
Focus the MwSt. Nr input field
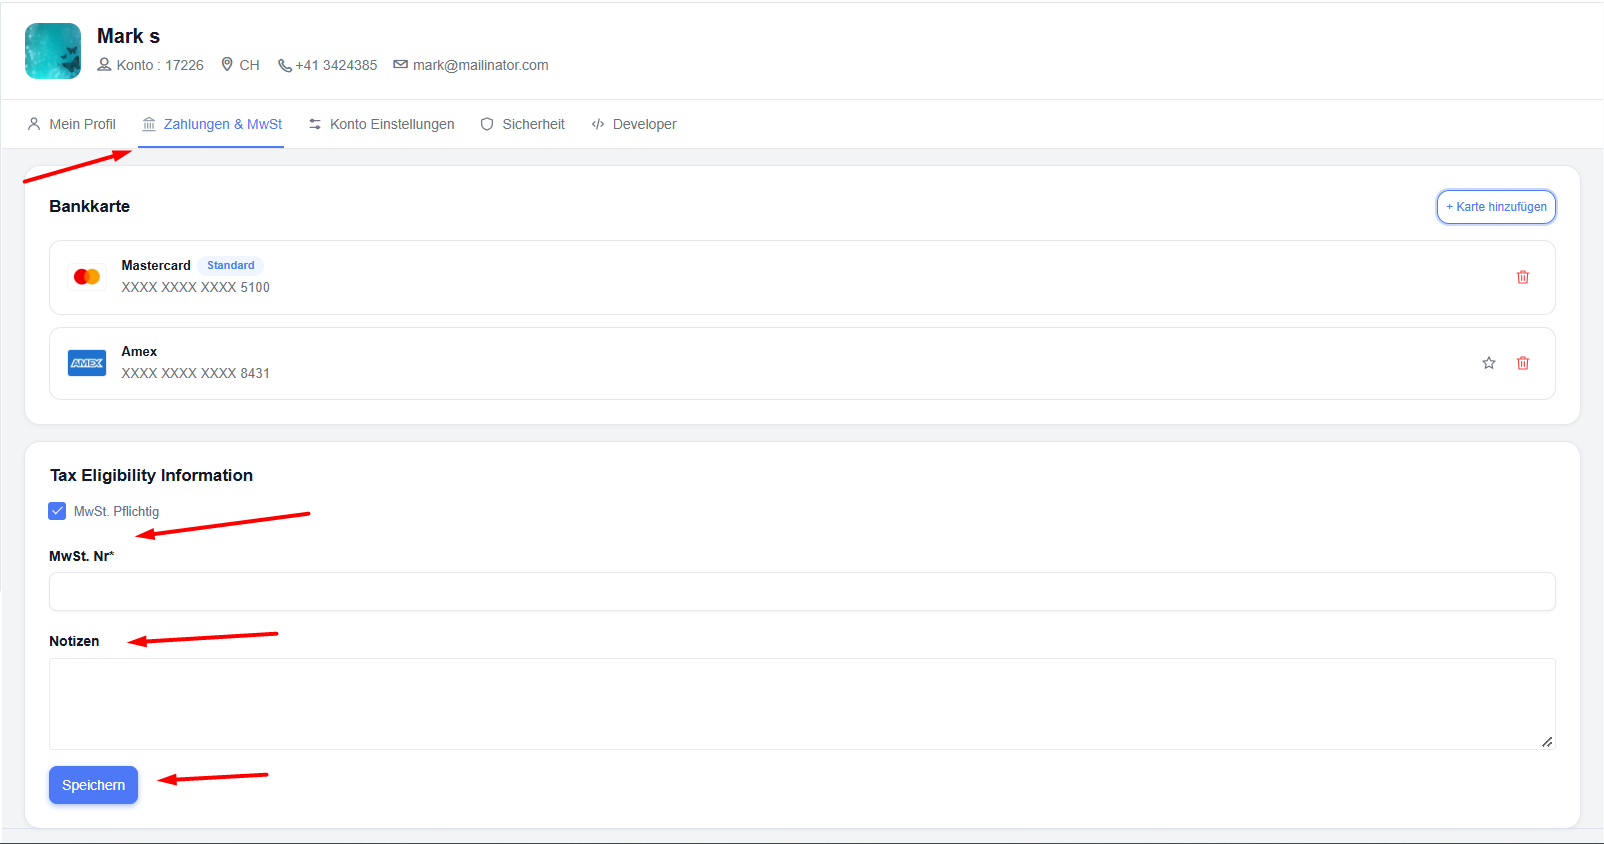pyautogui.click(x=802, y=591)
